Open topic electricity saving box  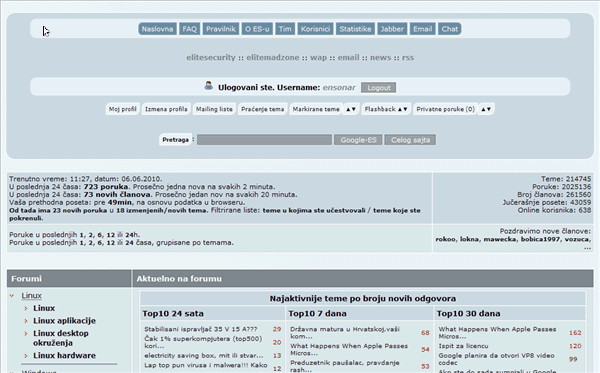click(x=204, y=355)
